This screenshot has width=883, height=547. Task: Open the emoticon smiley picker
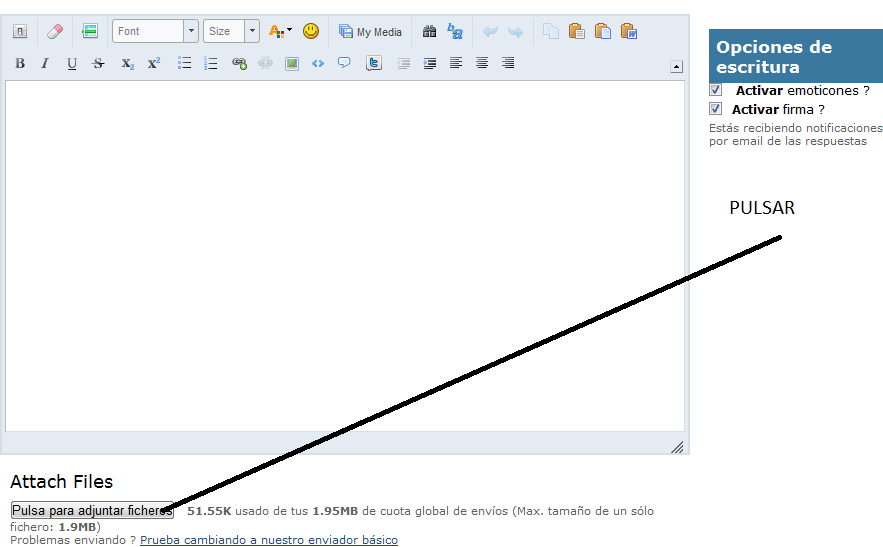(311, 32)
